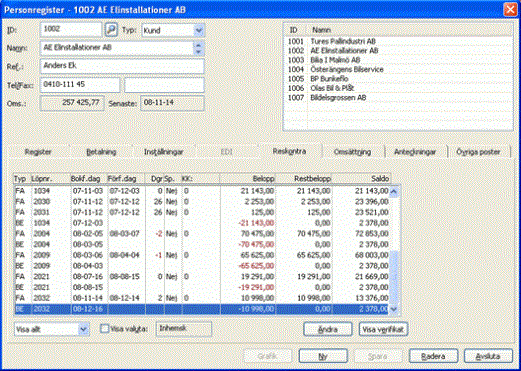
Task: Enable the Visa valuta checkbox
Action: (x=105, y=329)
